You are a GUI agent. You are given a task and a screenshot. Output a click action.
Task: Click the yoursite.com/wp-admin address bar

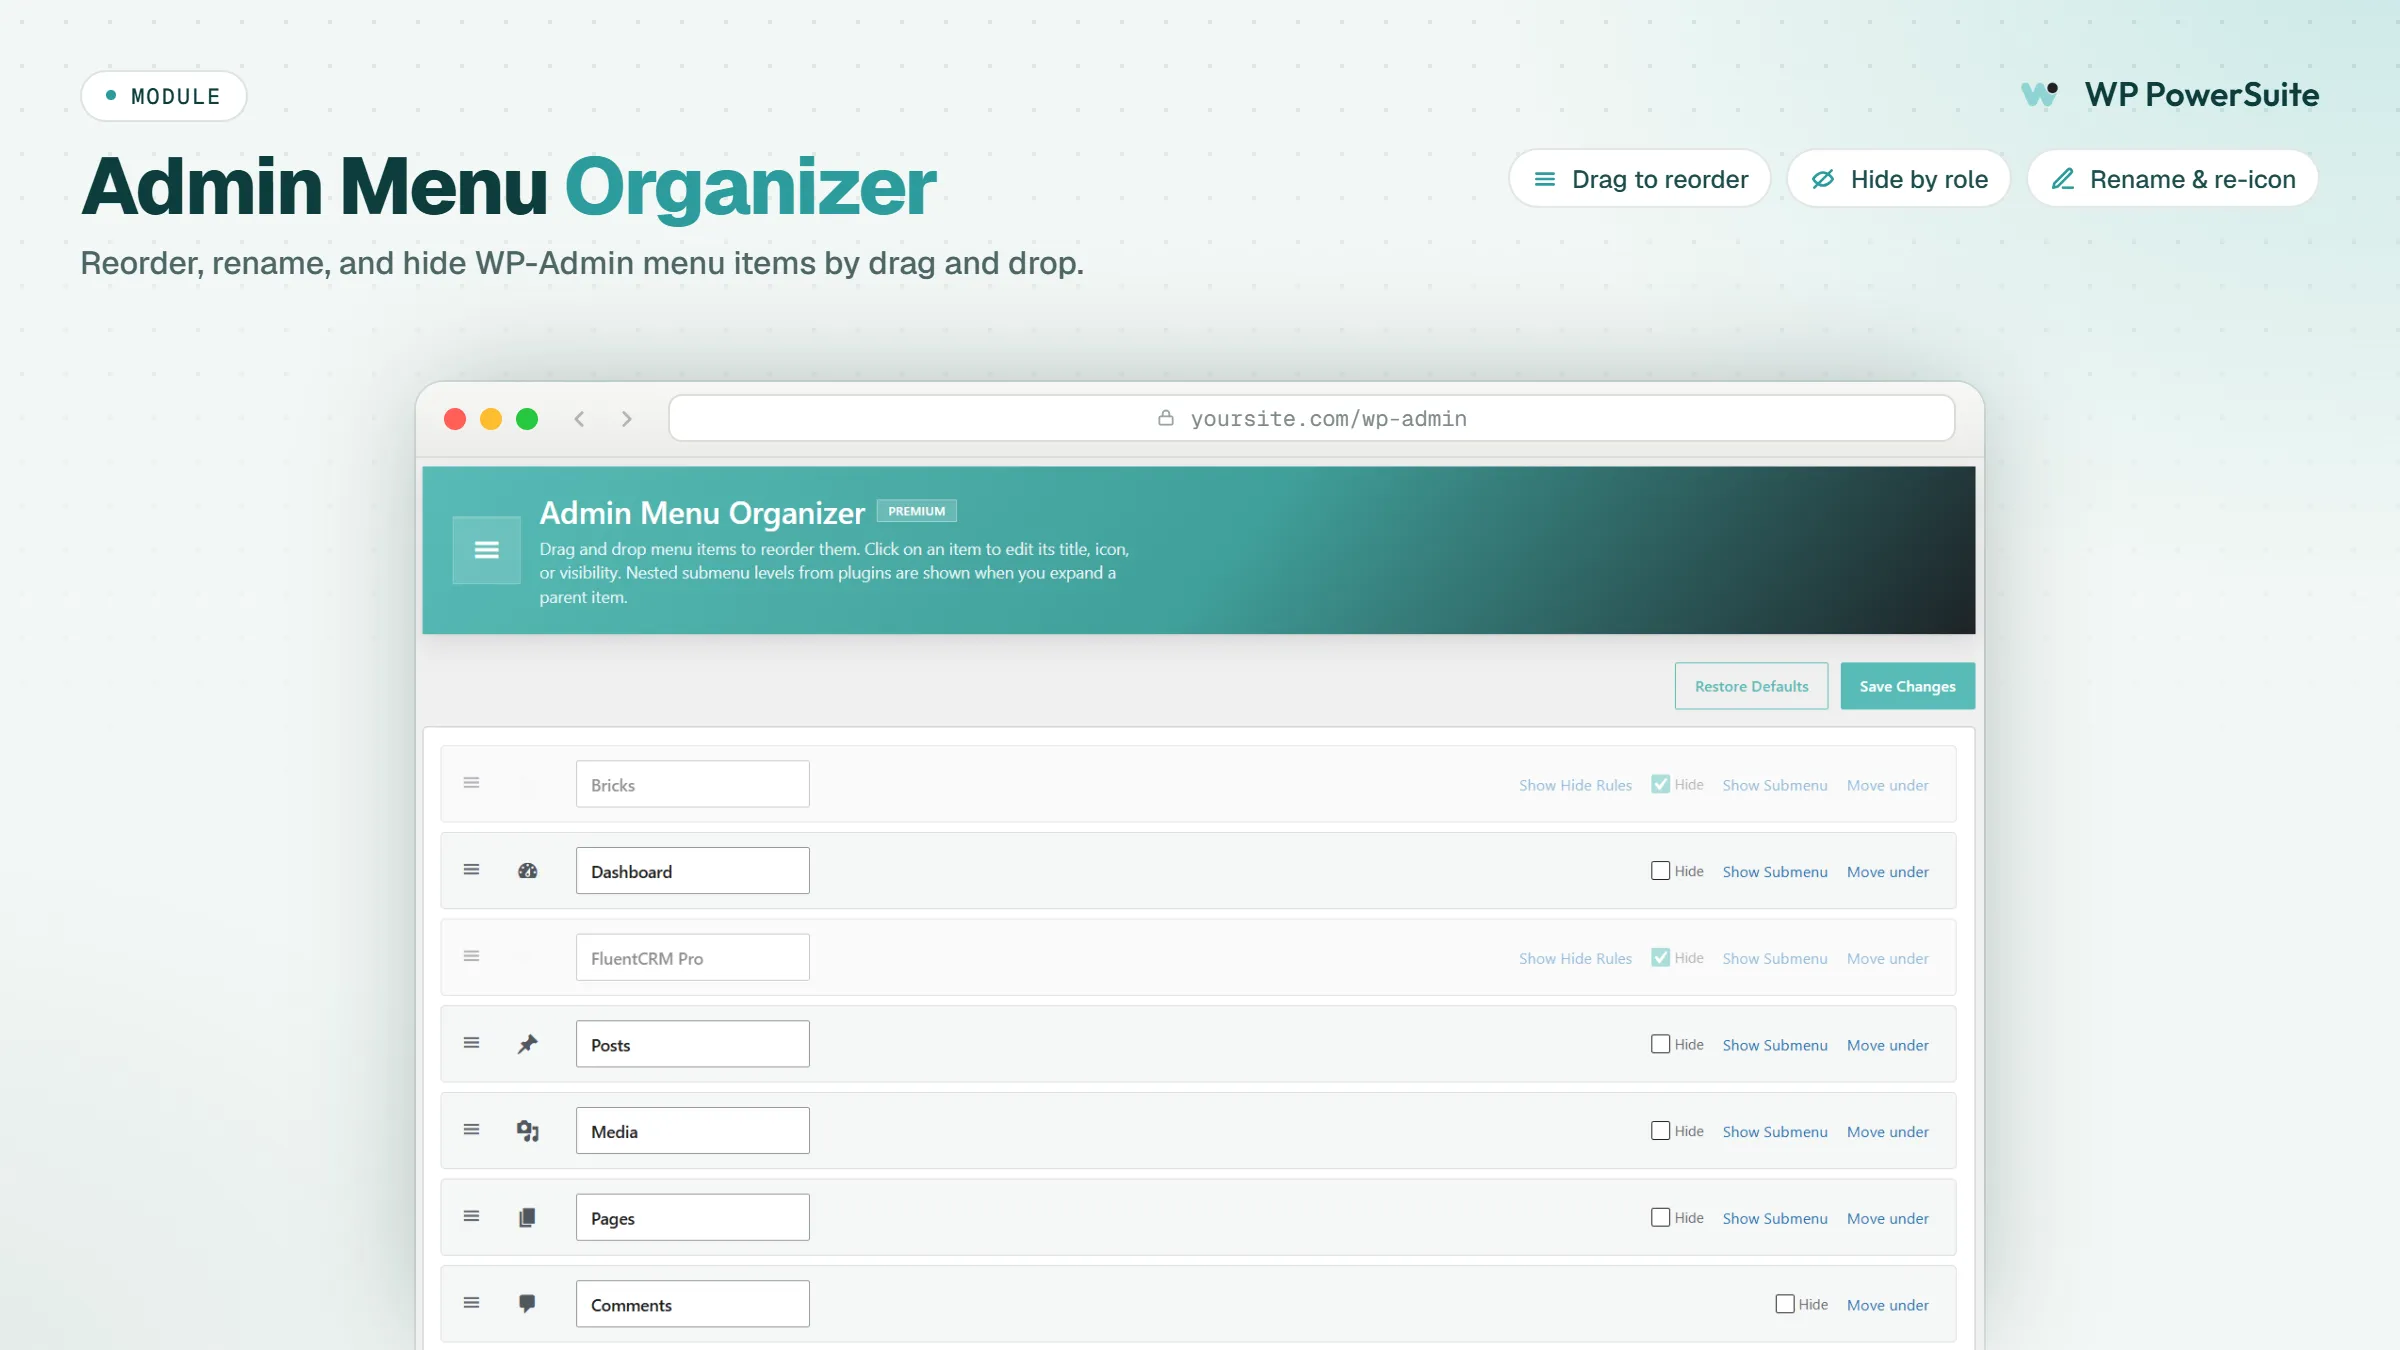pos(1312,418)
